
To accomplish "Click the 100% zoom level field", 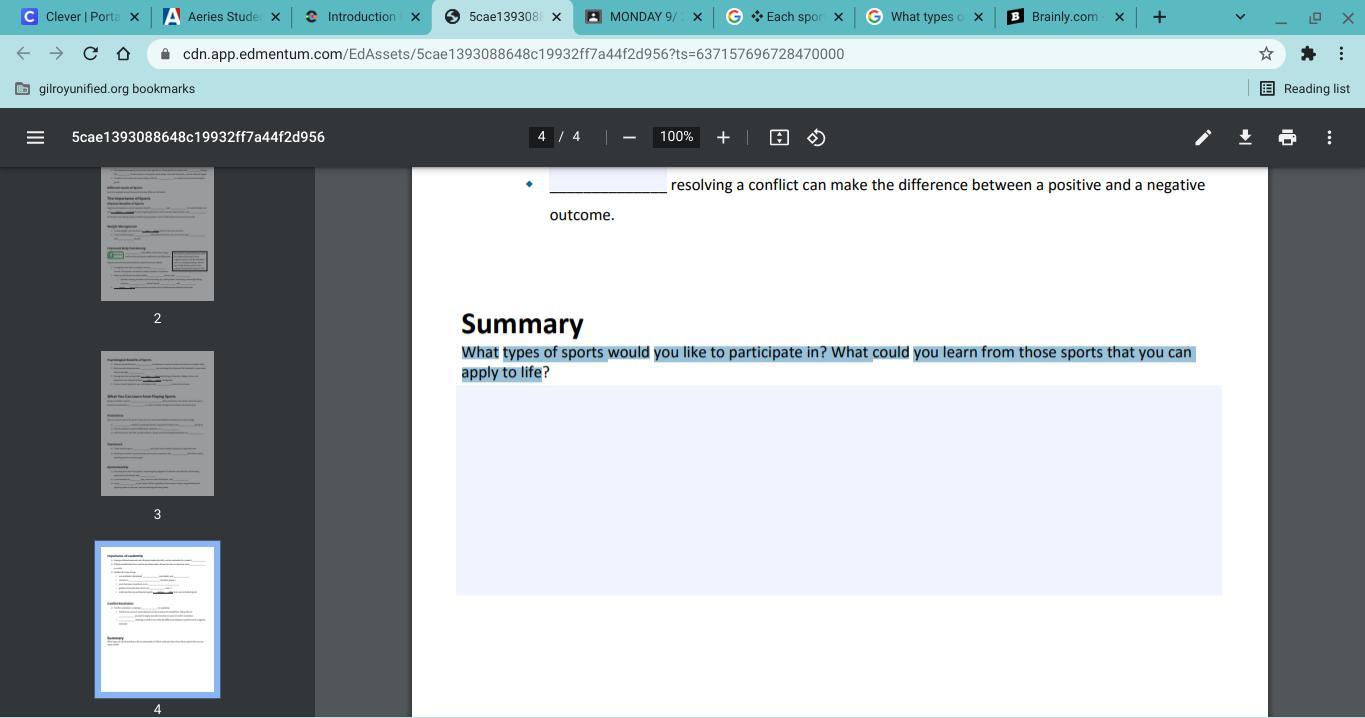I will [x=676, y=137].
